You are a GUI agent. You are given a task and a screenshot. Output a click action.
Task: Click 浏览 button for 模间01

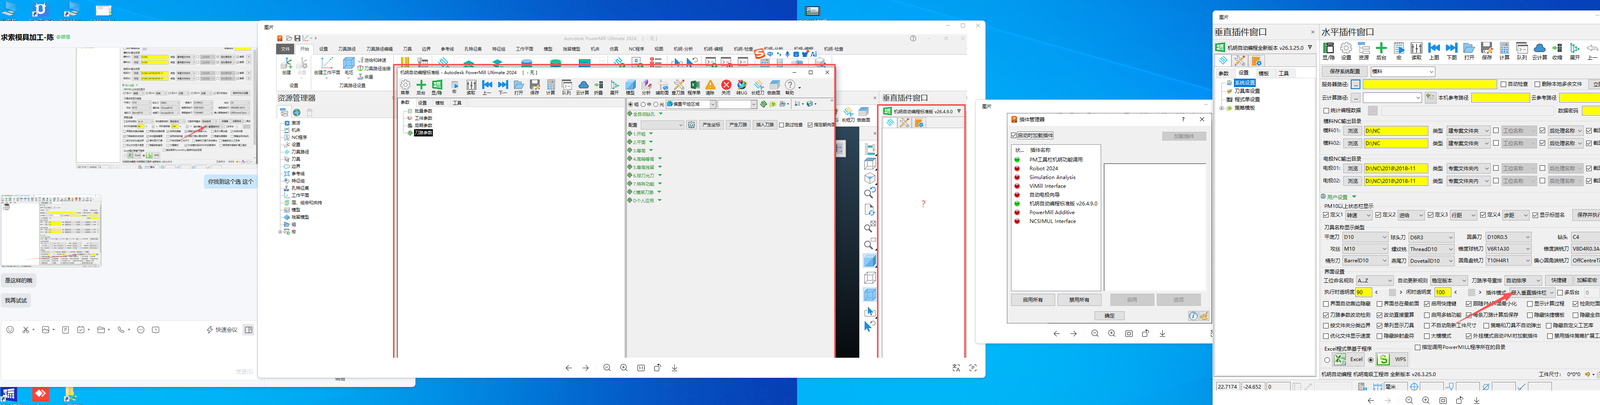[x=1353, y=131]
